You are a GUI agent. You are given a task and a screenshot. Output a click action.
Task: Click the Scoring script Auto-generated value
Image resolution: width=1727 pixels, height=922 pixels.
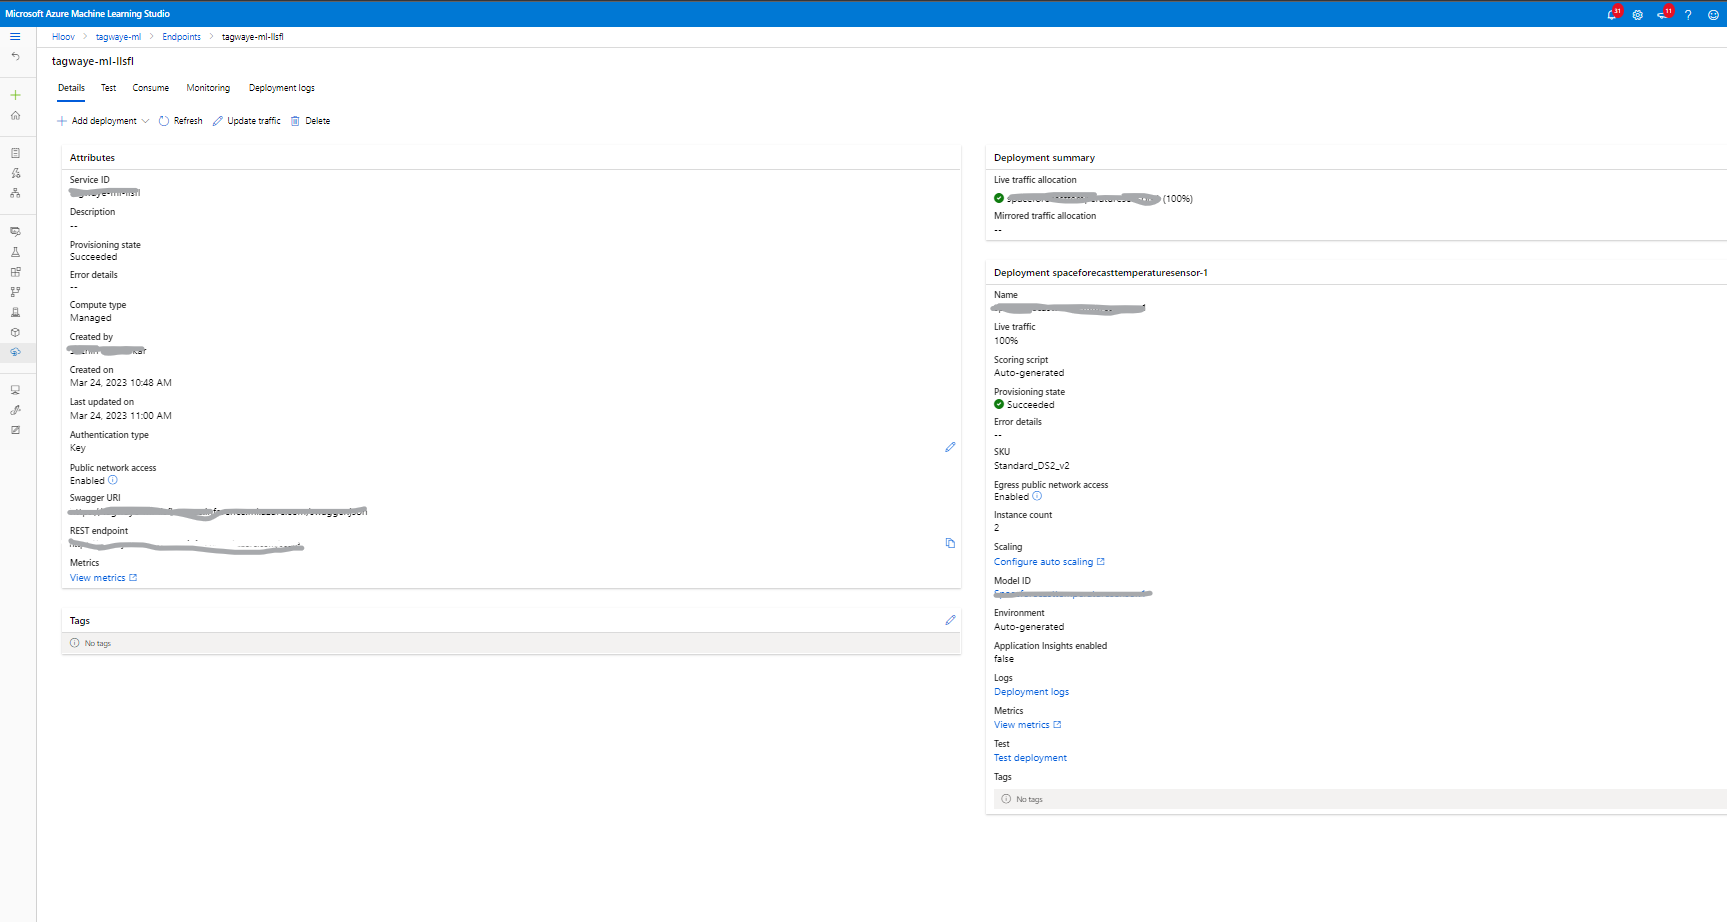pos(1029,373)
